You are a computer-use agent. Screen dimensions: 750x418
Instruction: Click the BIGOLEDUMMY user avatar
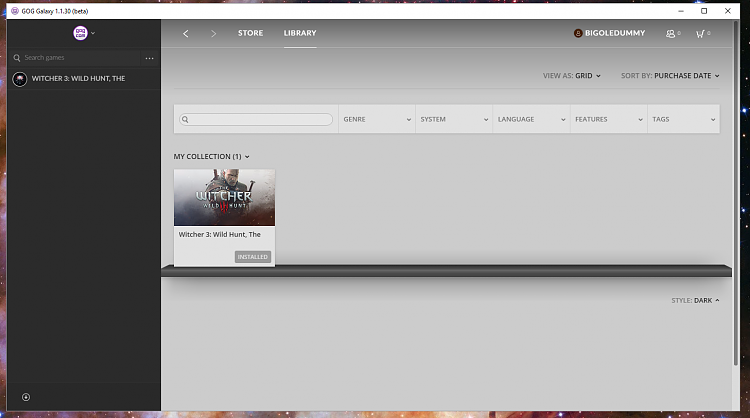(x=578, y=33)
